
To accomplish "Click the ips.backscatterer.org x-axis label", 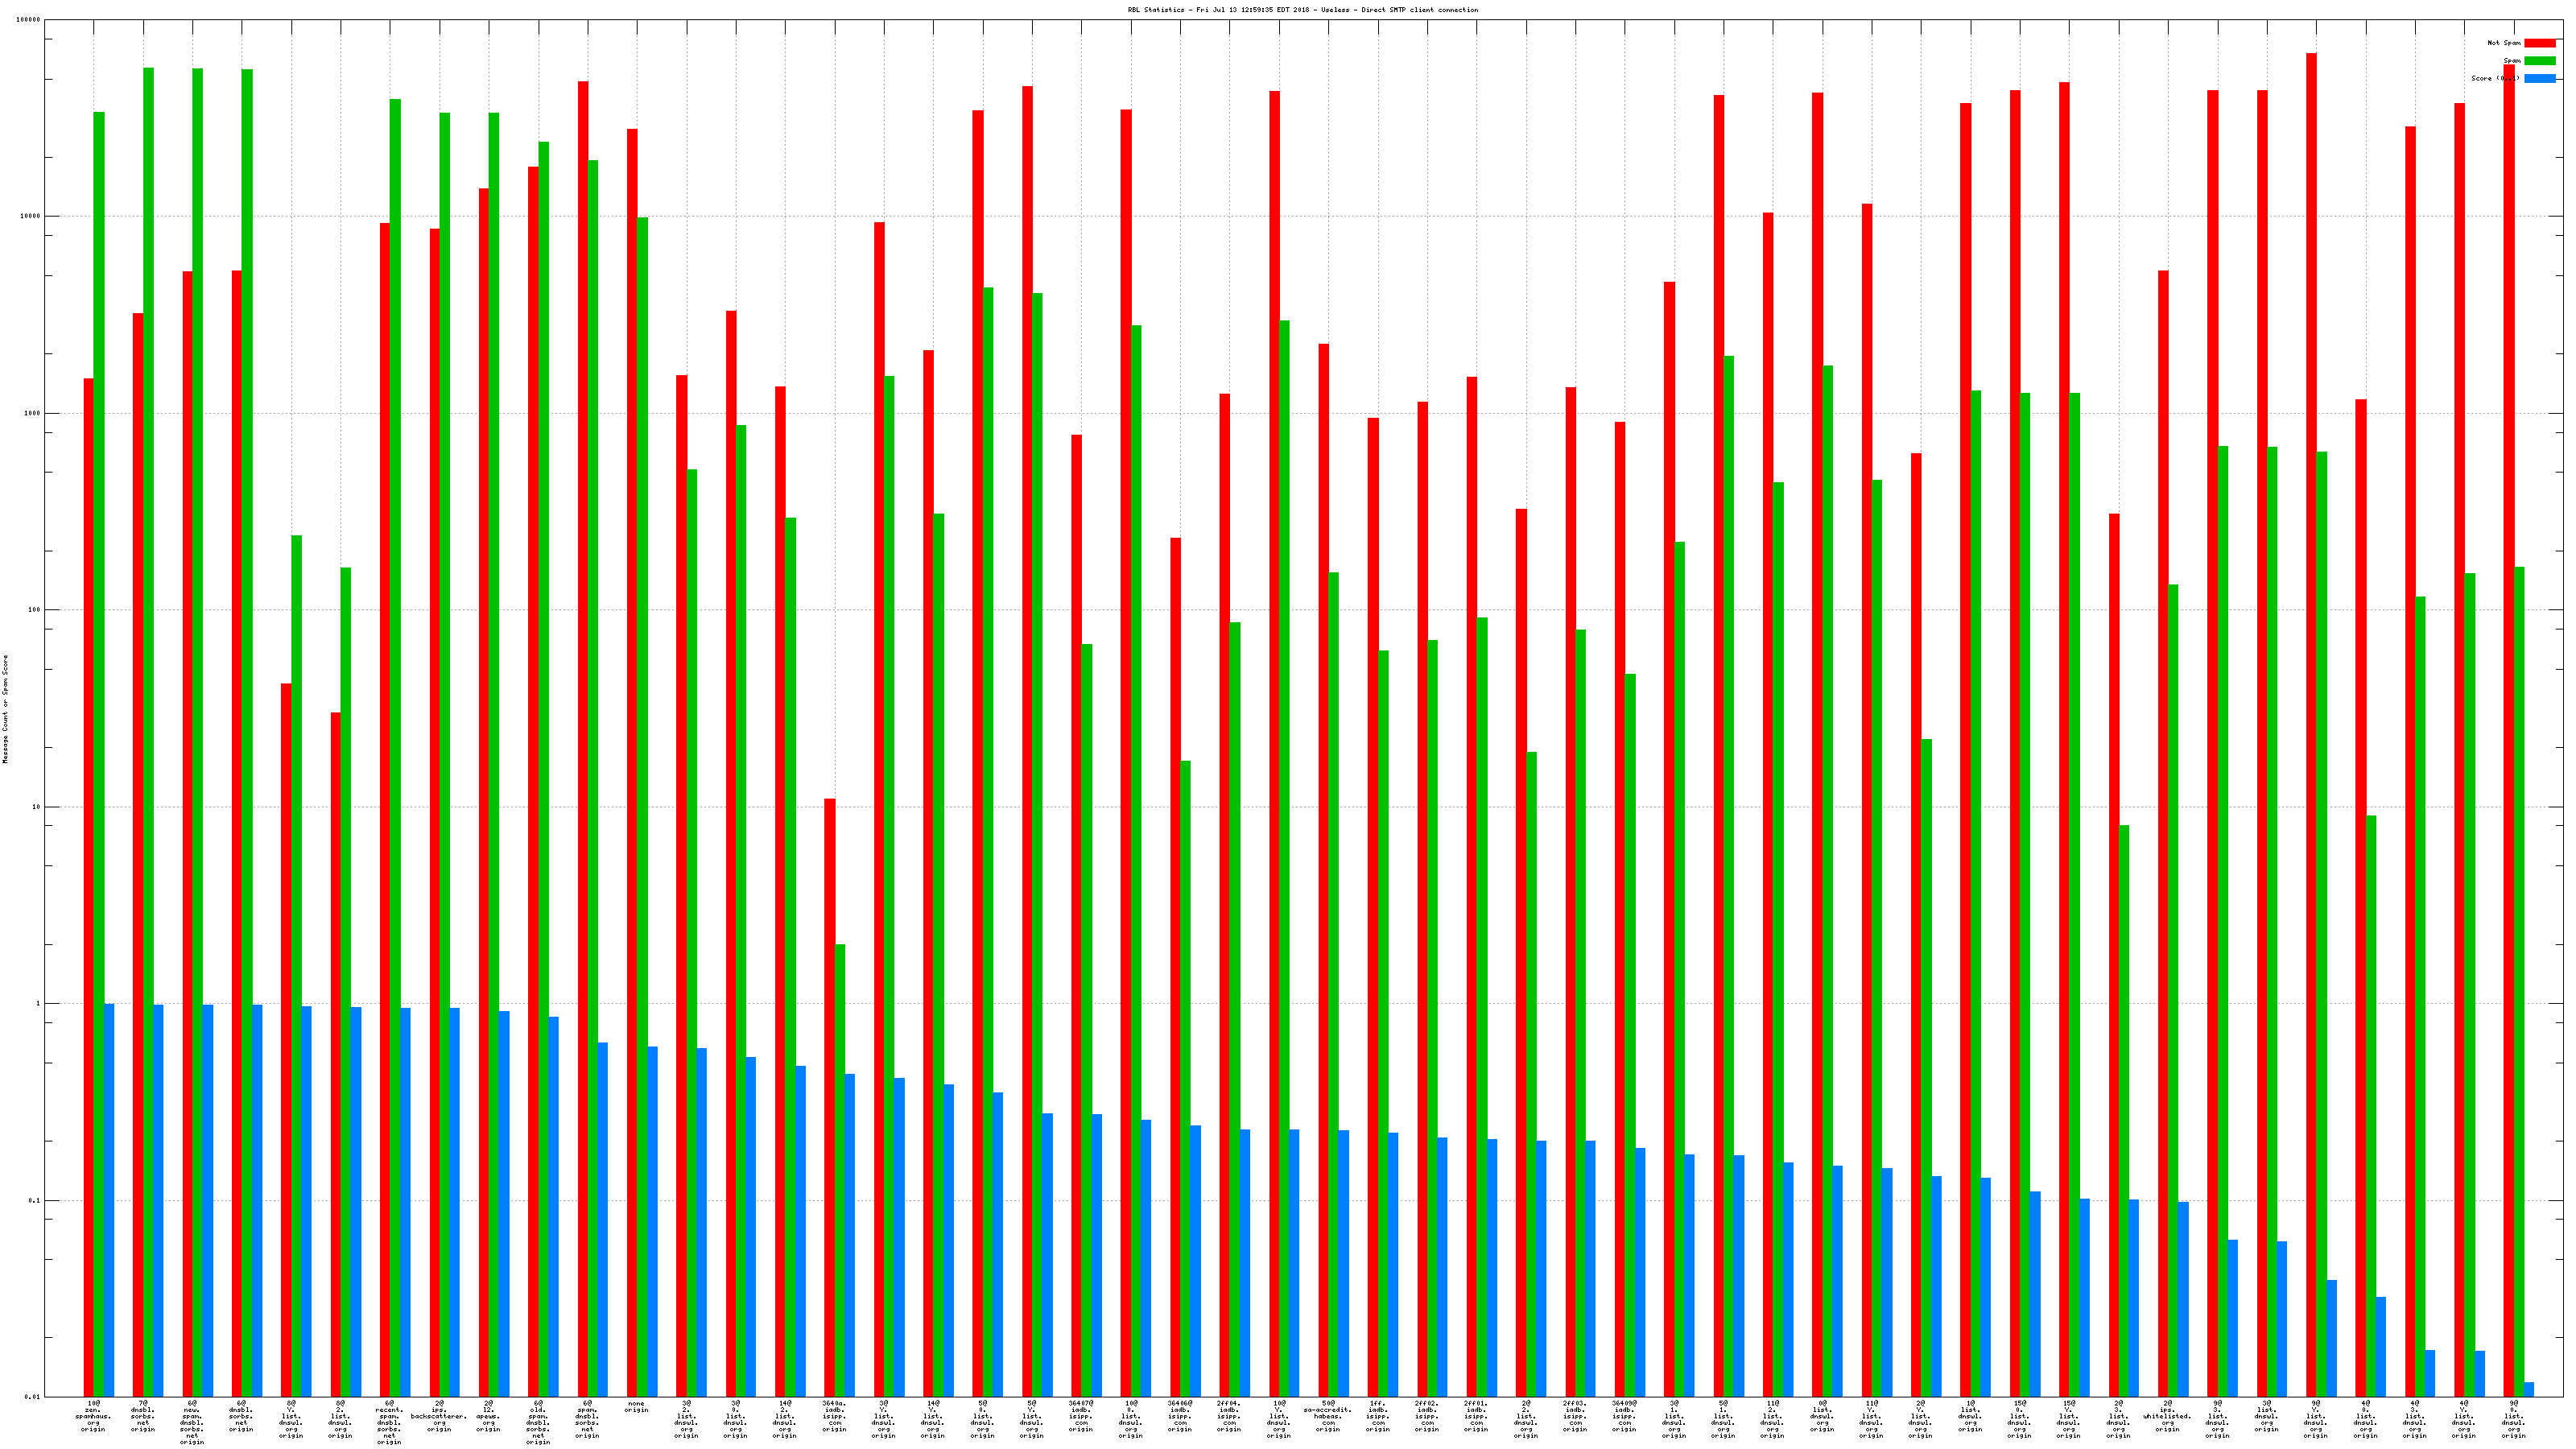I will click(x=439, y=1417).
